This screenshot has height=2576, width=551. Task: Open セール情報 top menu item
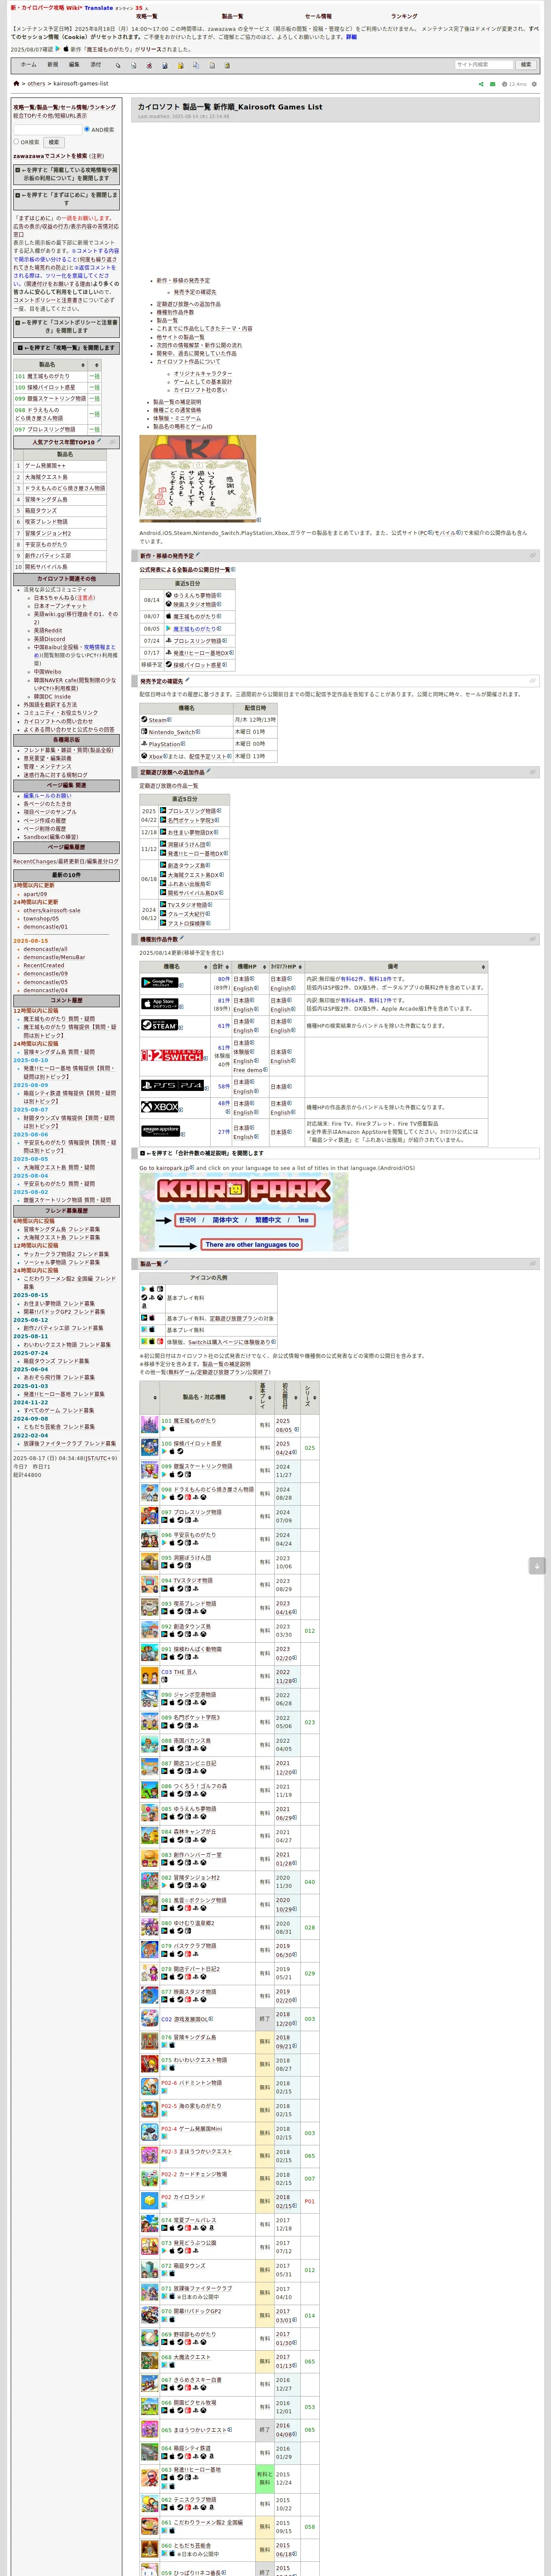tap(318, 16)
